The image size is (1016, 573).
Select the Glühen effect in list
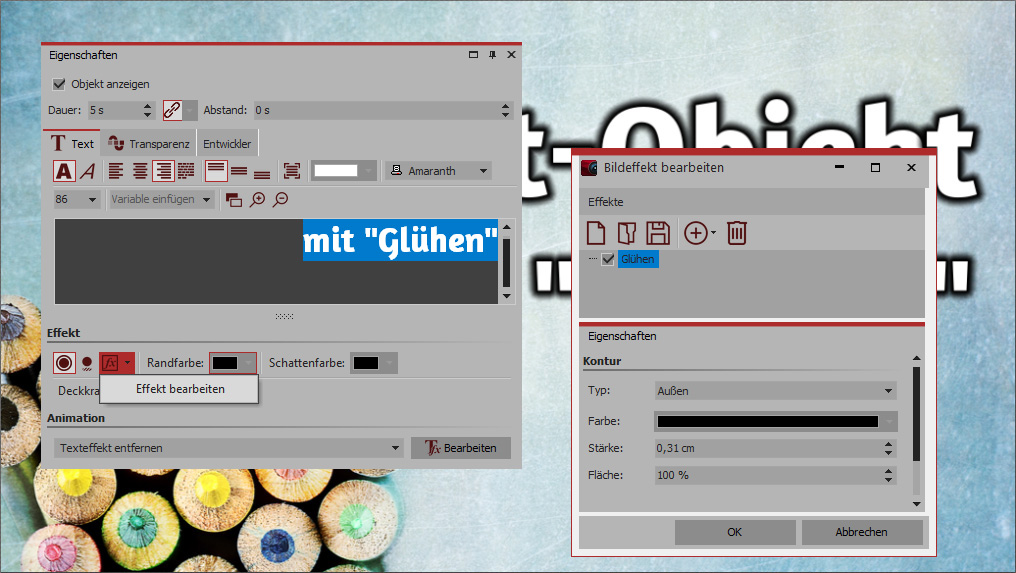(638, 259)
